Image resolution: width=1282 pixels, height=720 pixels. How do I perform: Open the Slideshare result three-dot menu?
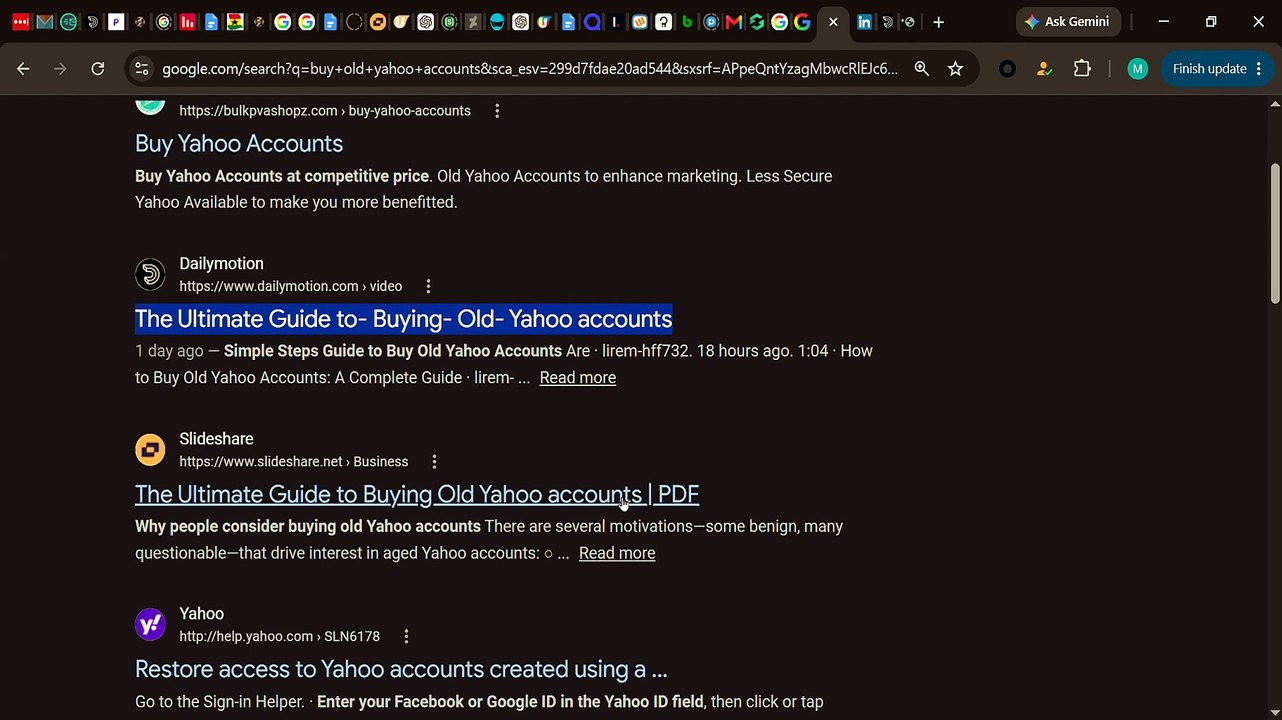tap(434, 462)
